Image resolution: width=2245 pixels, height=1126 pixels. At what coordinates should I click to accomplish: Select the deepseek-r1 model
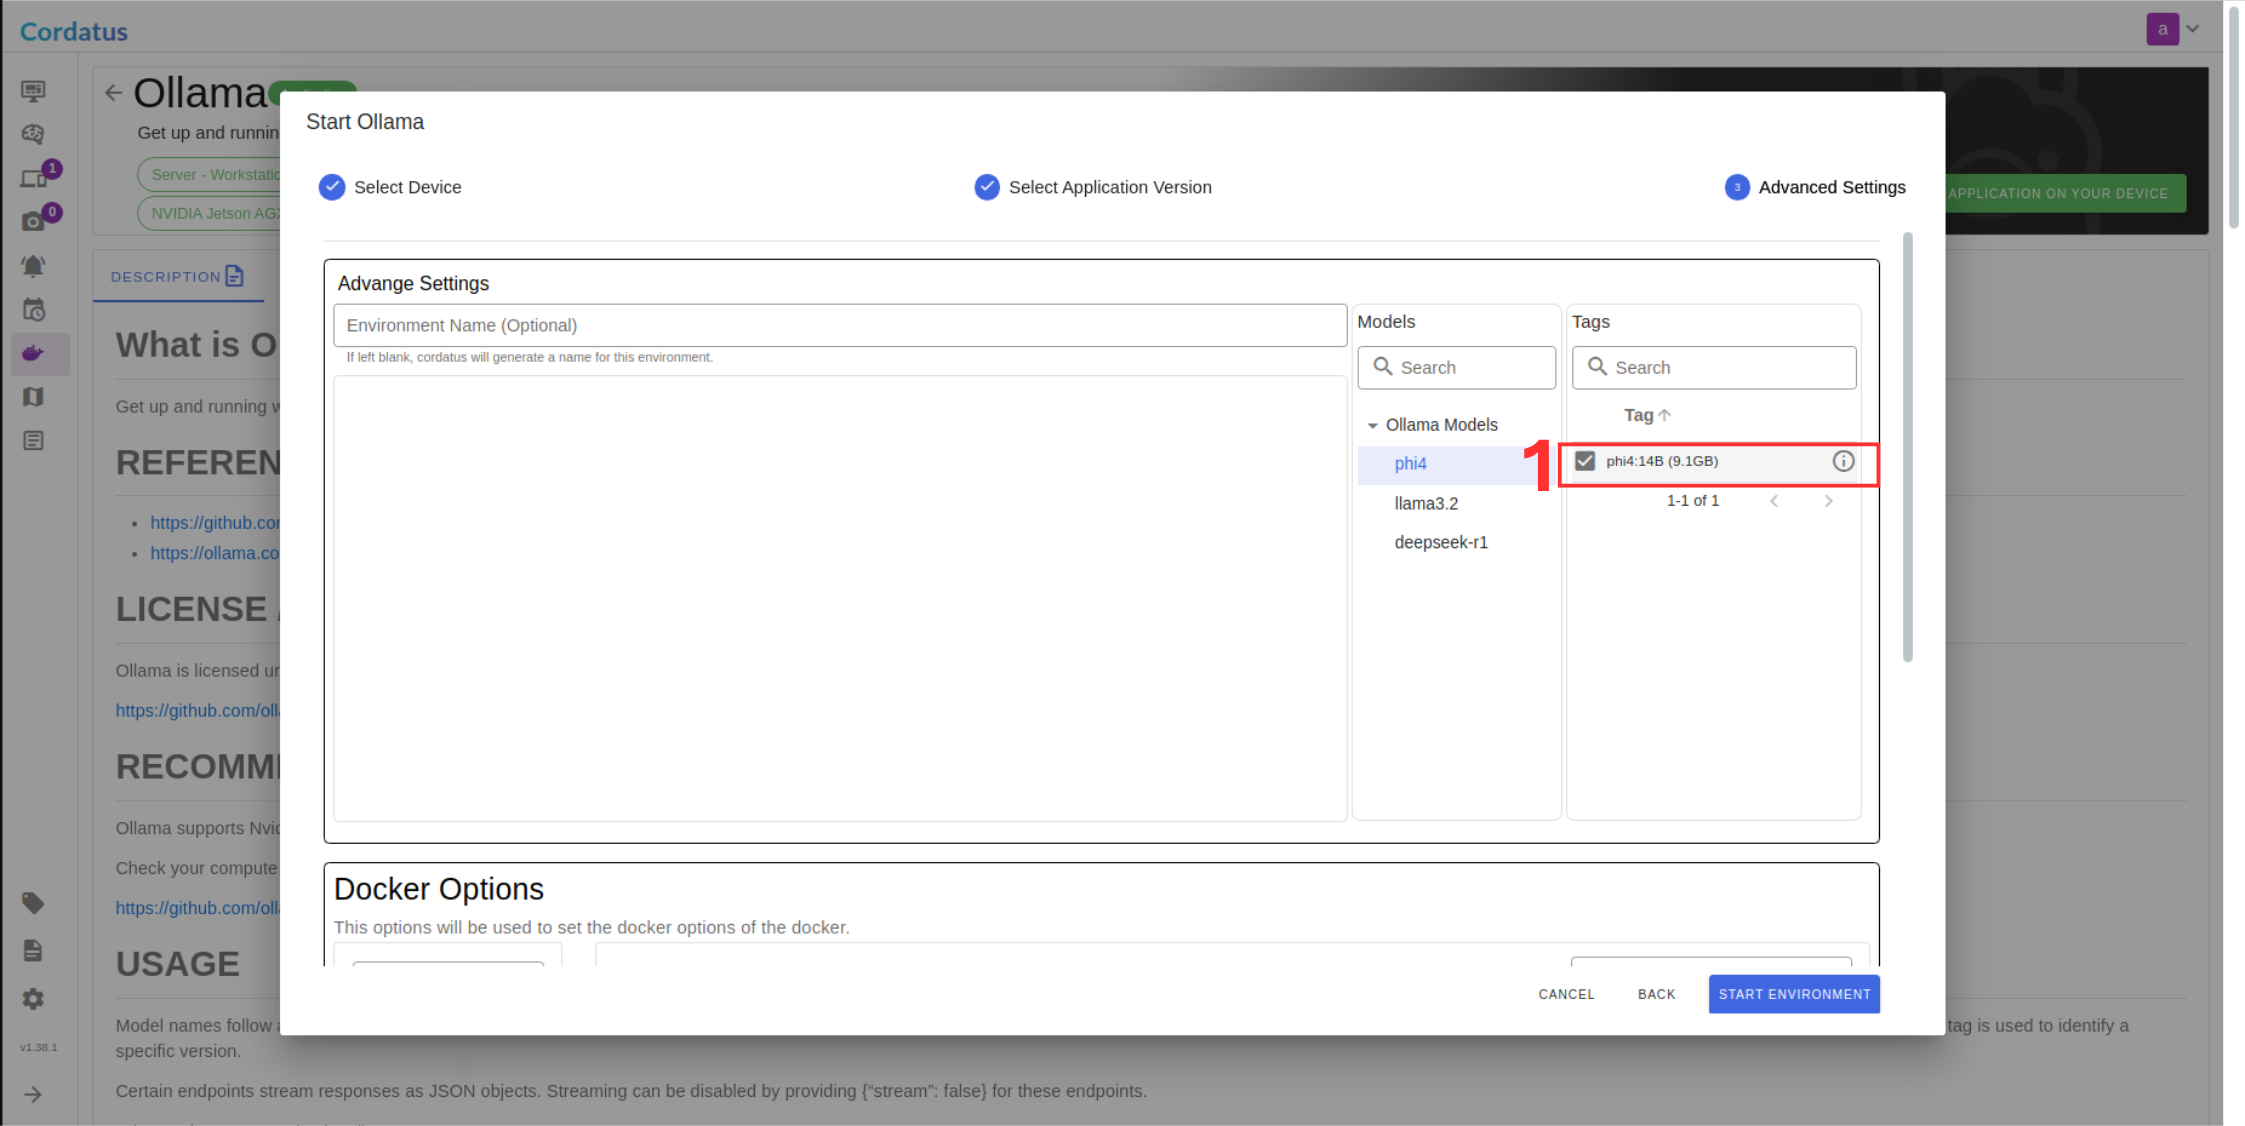1441,543
